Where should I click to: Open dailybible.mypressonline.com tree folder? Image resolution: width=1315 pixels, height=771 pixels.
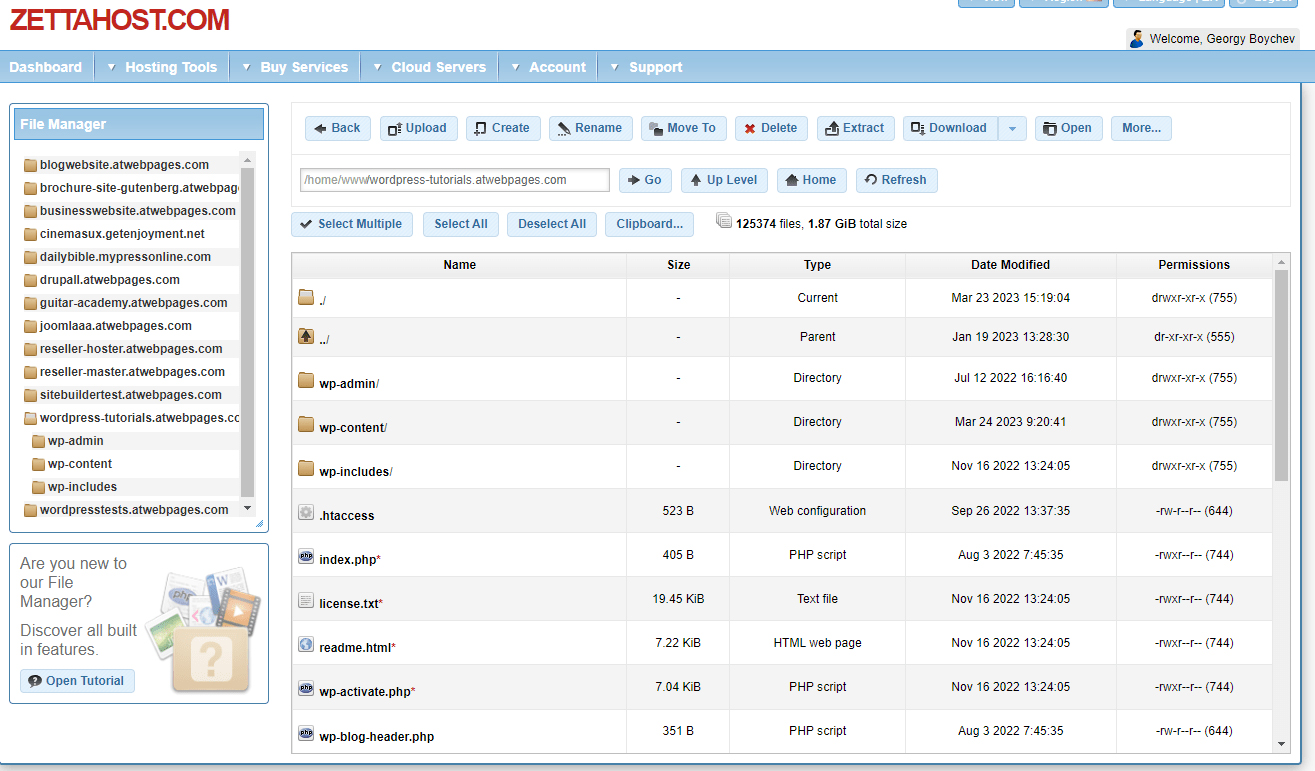point(125,257)
